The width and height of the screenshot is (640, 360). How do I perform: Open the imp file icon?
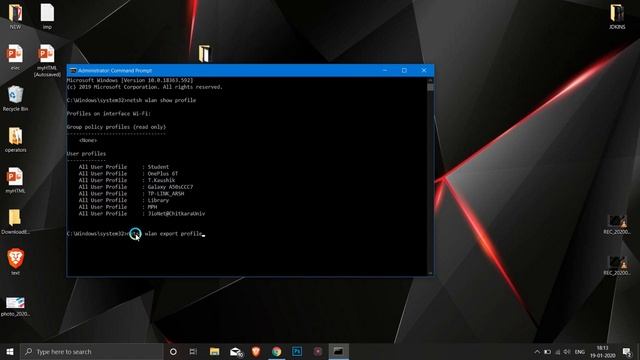(47, 16)
